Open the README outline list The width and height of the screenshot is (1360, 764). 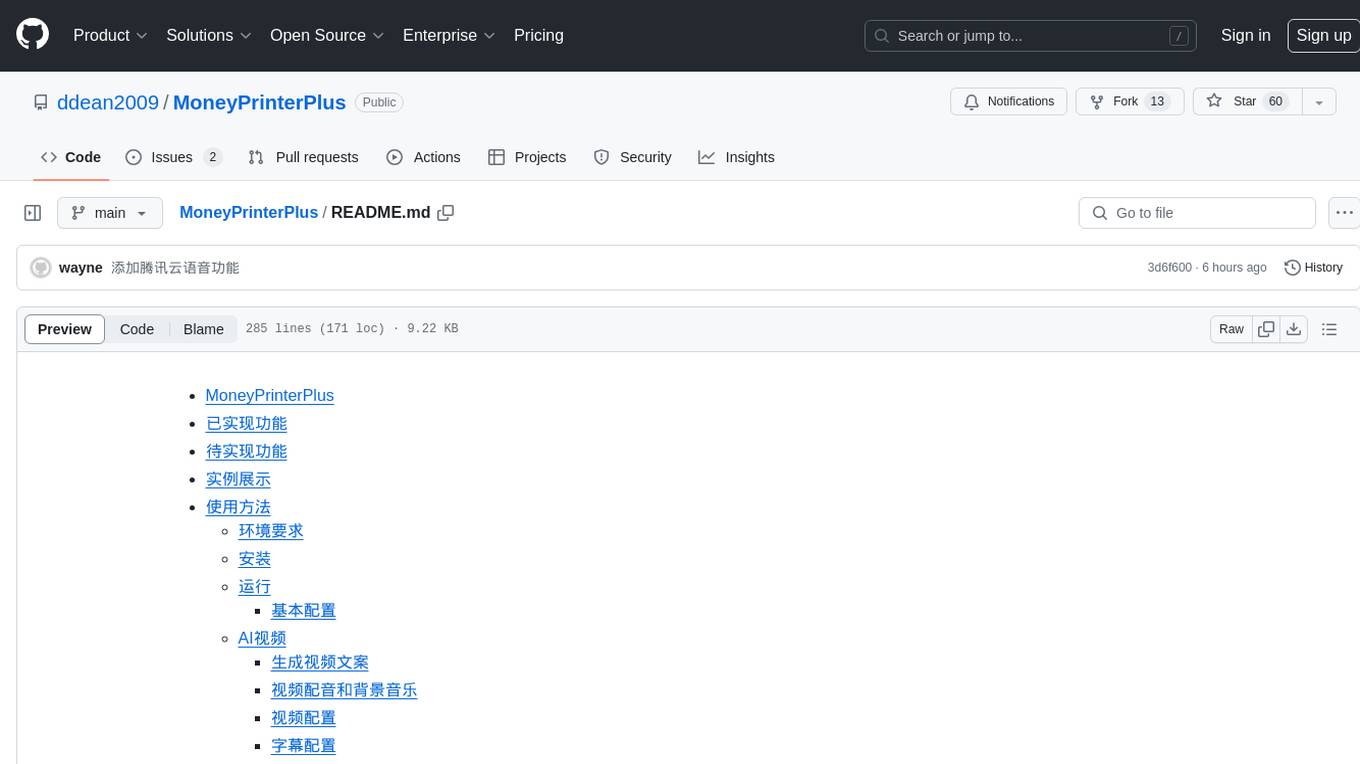tap(1329, 329)
